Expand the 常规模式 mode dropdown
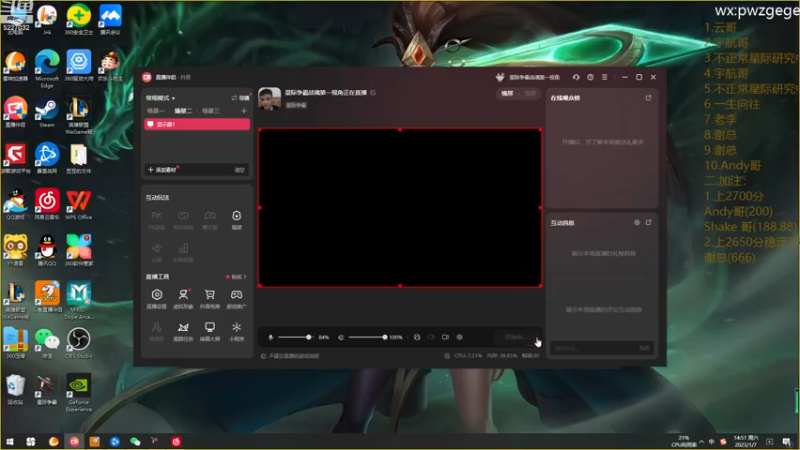Image resolution: width=800 pixels, height=450 pixels. click(160, 98)
